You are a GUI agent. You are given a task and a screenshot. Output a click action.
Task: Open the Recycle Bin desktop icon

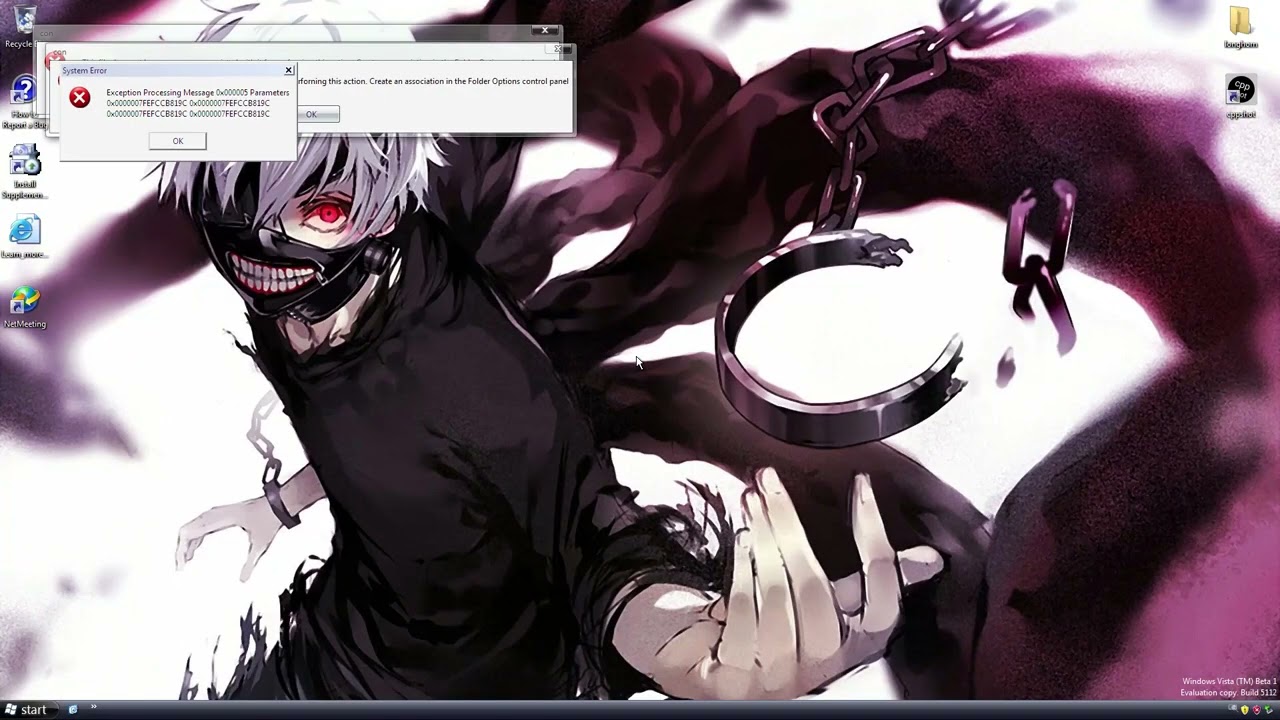[24, 27]
